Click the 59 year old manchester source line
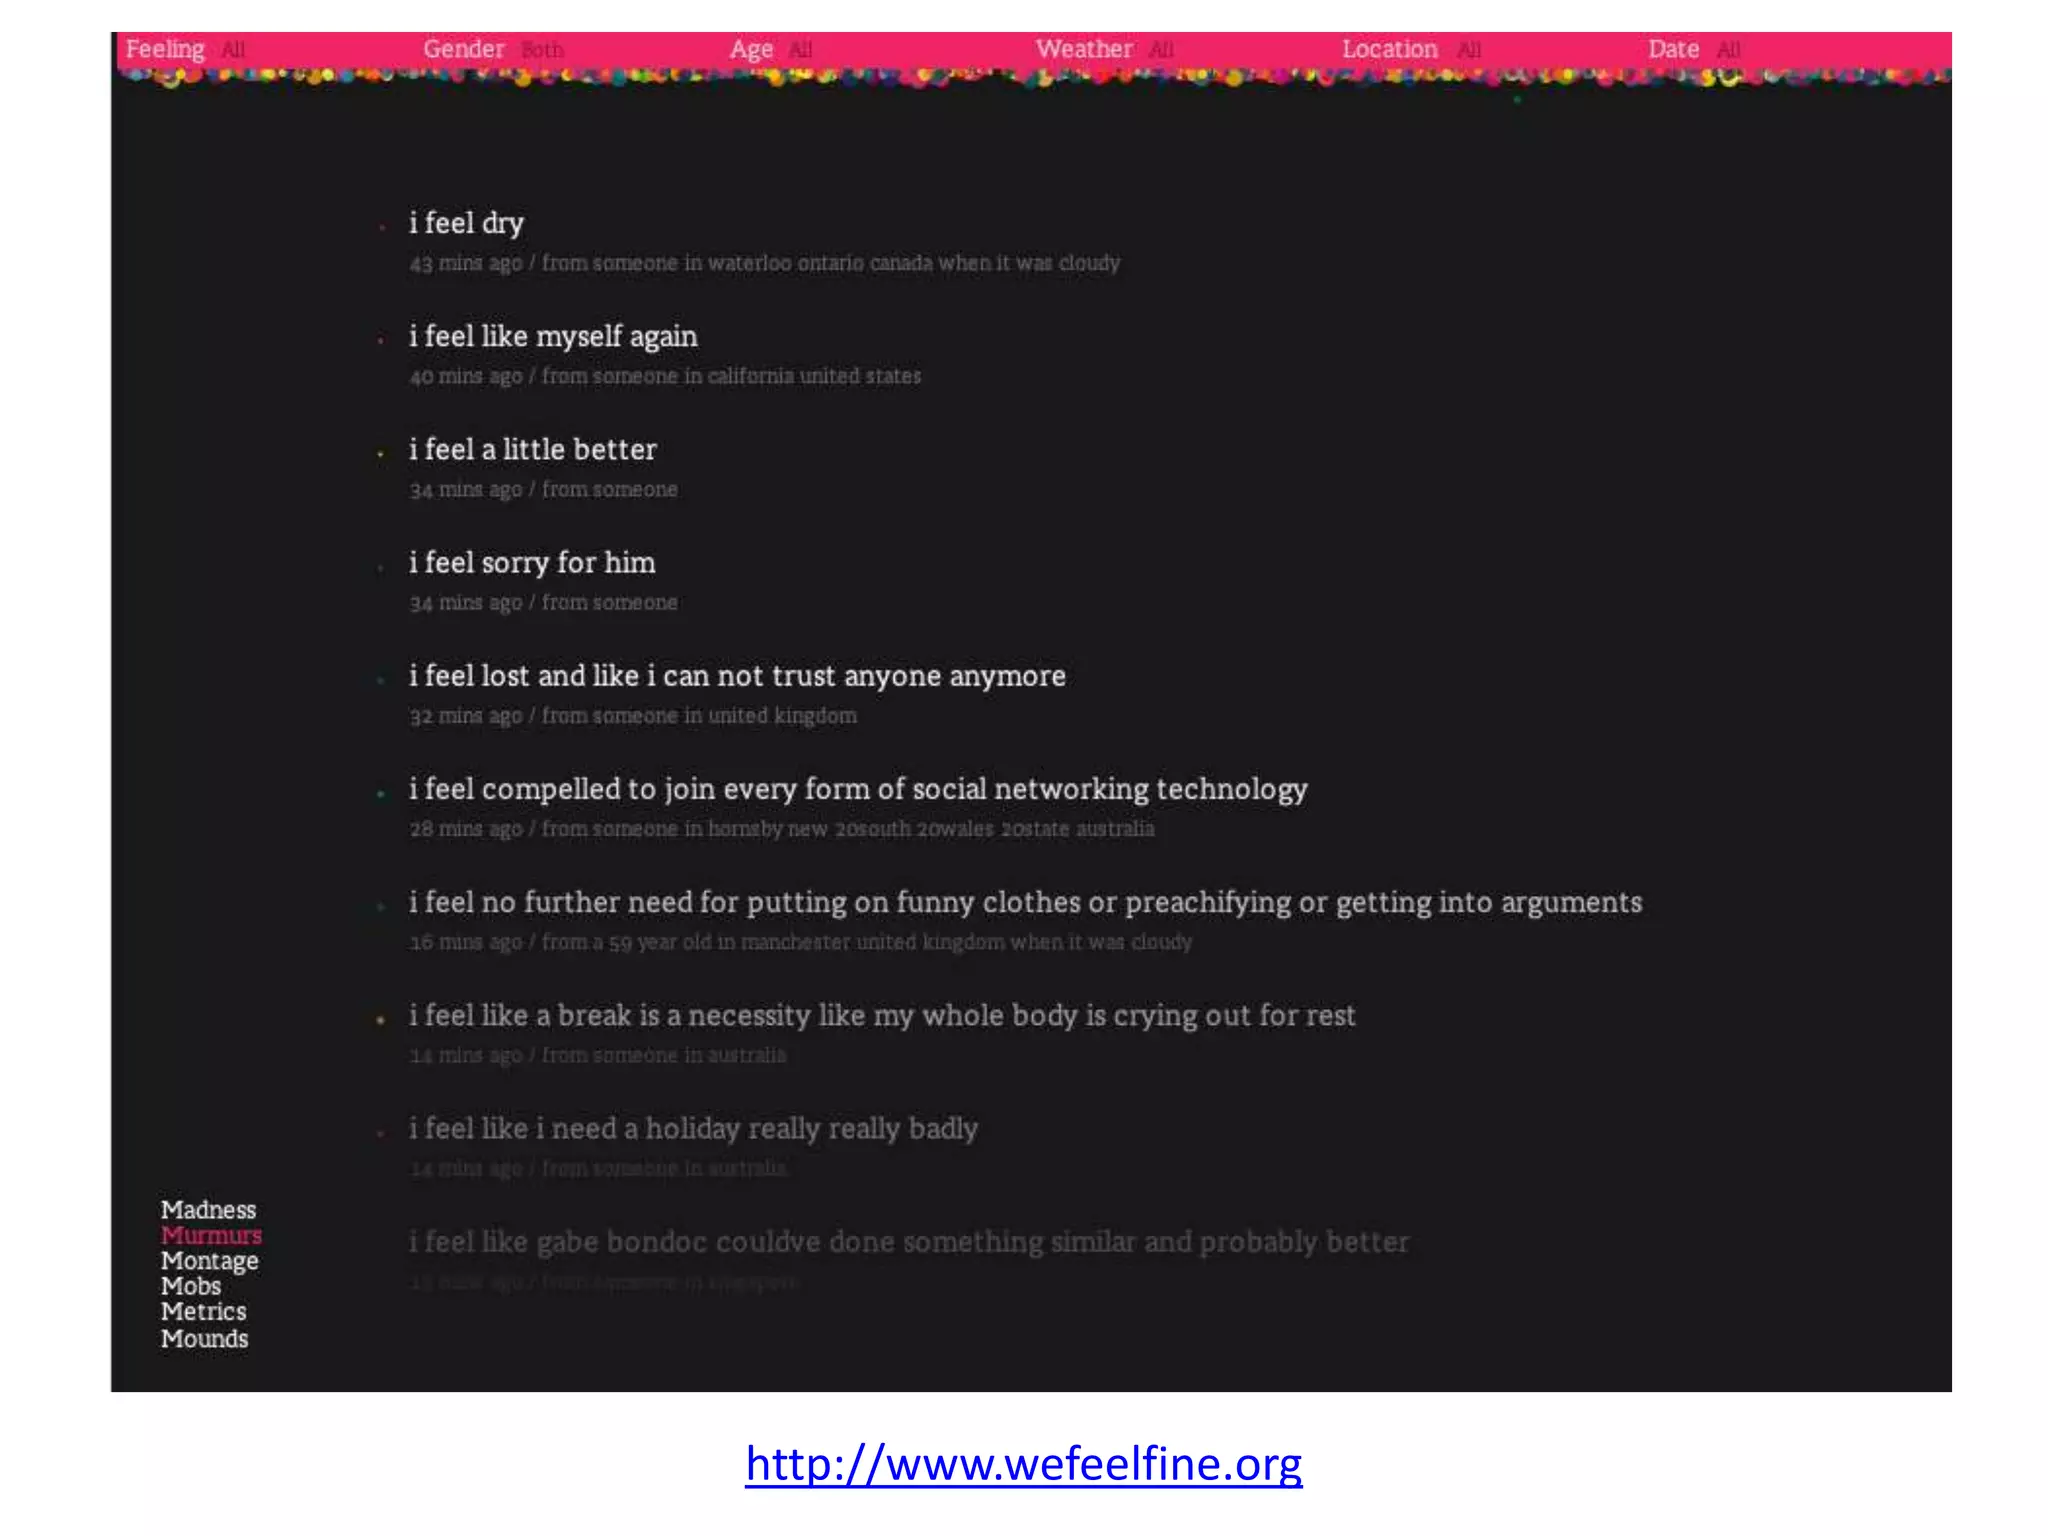The image size is (2048, 1536). (x=800, y=942)
